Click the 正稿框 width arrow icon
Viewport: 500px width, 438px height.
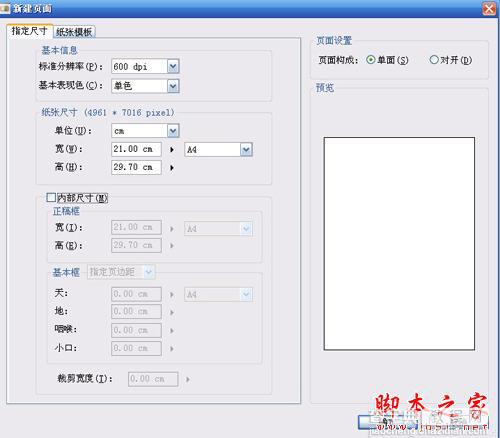[172, 229]
